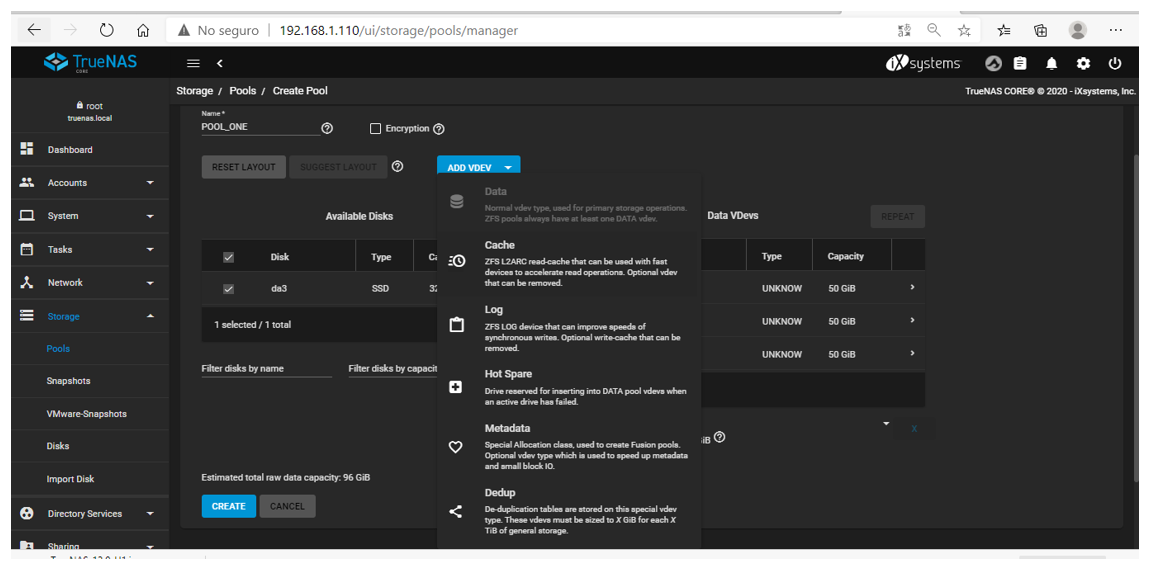Open browser zoom magnifier icon
The width and height of the screenshot is (1159, 567).
click(x=934, y=30)
